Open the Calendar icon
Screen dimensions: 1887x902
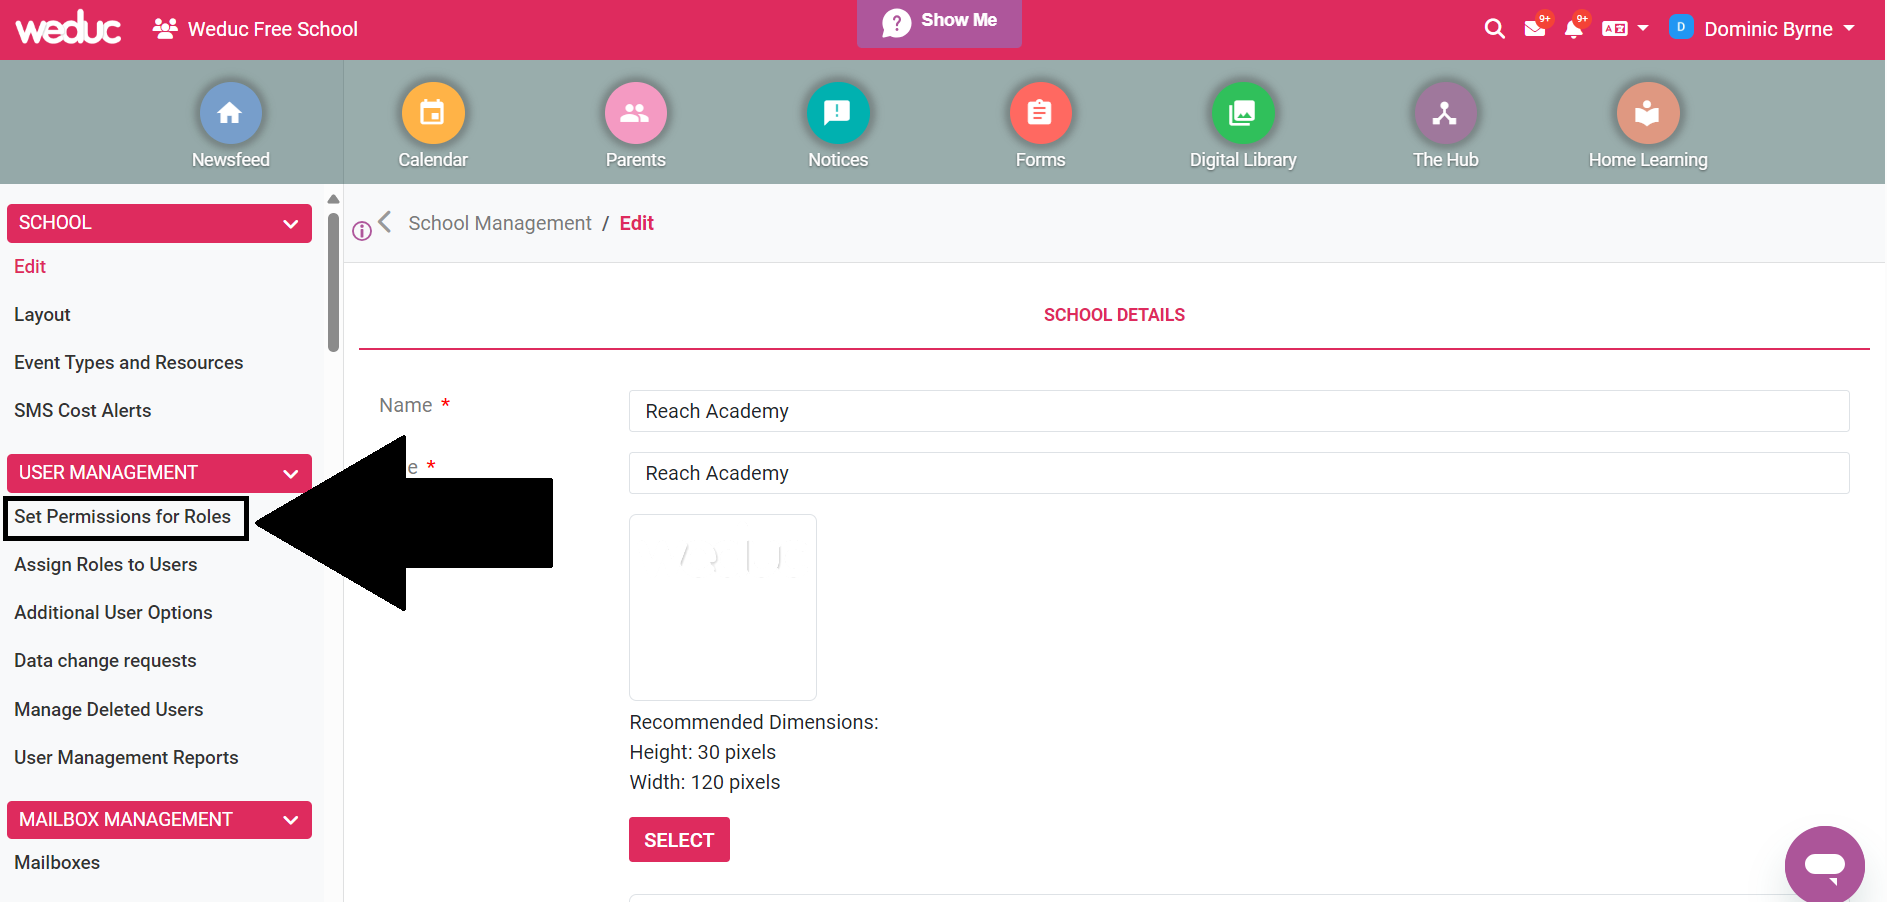tap(432, 113)
